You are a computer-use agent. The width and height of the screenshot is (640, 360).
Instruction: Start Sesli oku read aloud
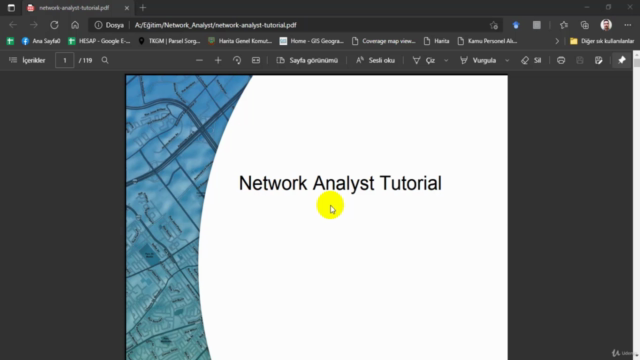click(375, 60)
